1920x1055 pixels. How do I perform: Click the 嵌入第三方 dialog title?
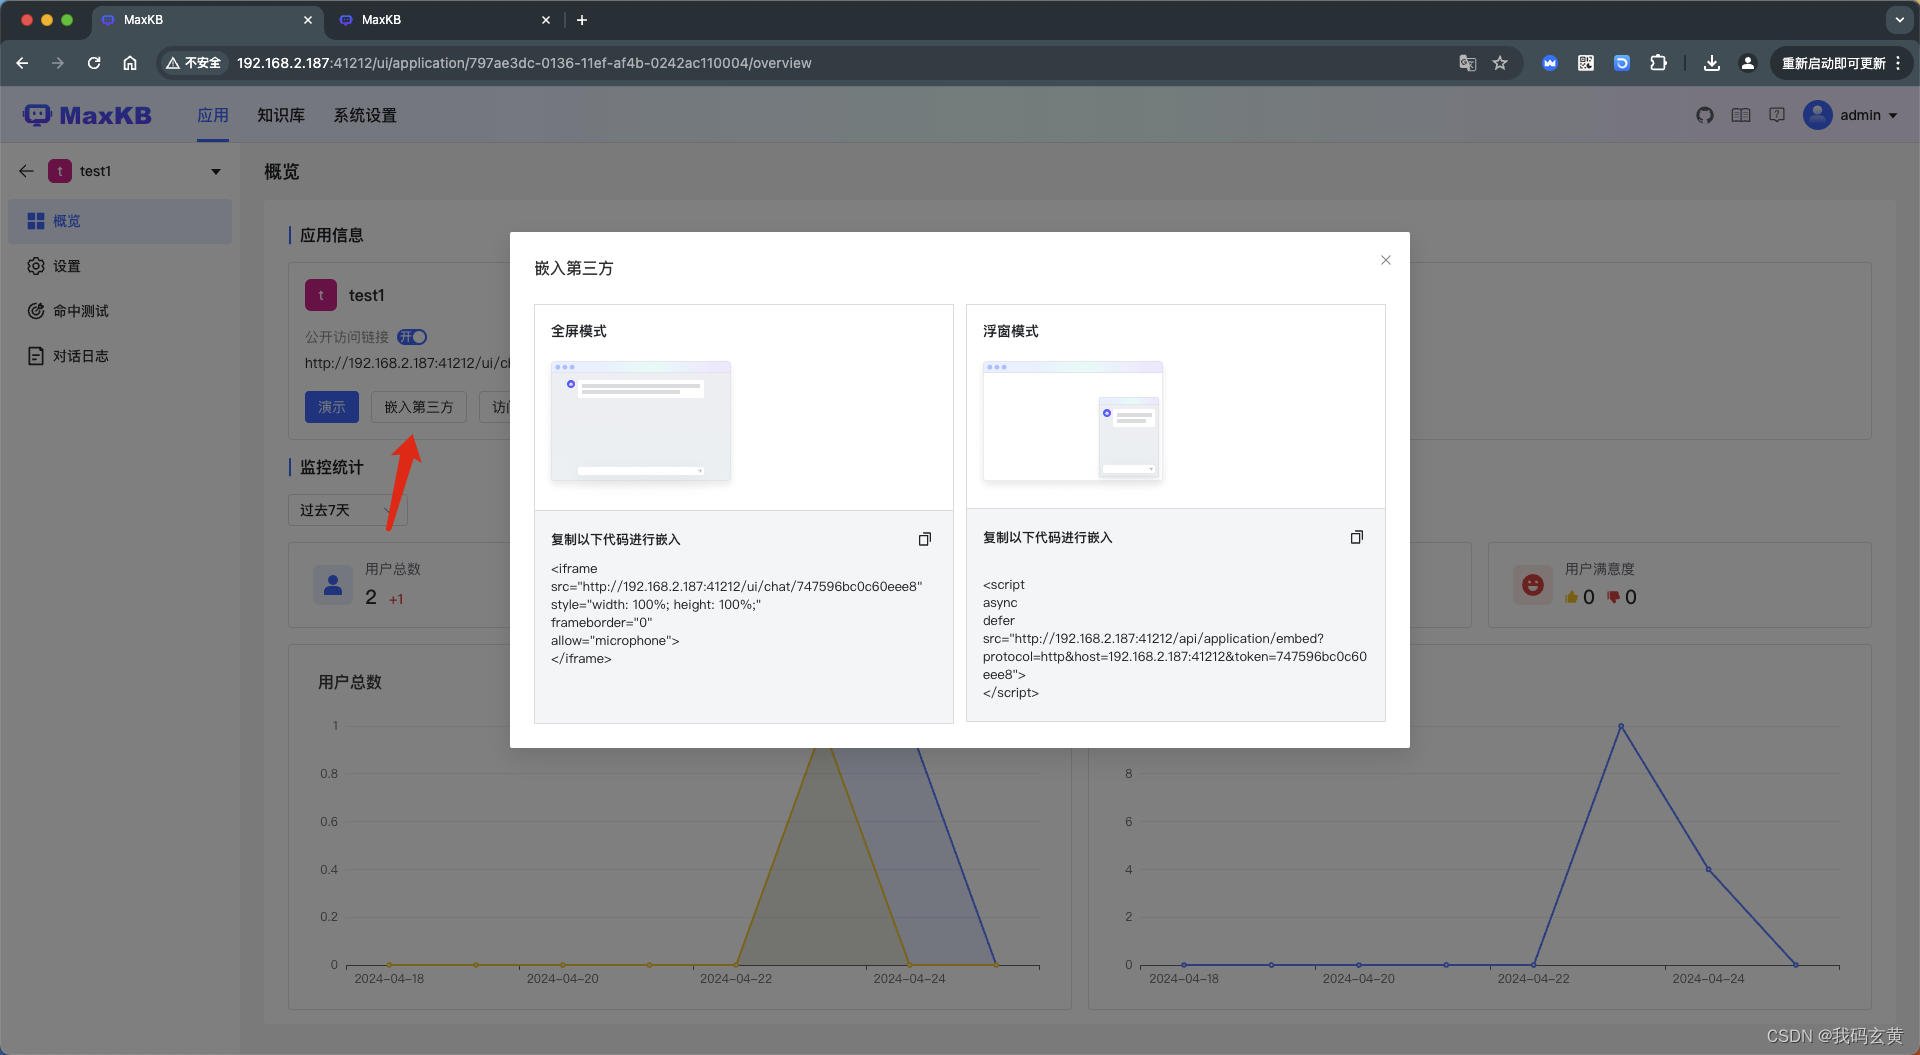(x=574, y=268)
